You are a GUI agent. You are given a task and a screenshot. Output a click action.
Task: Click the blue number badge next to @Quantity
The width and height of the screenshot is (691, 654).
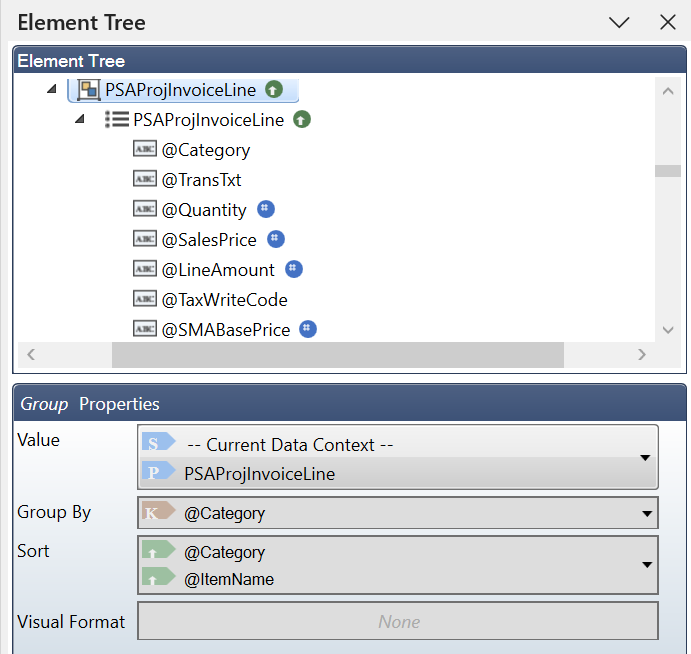(x=265, y=209)
